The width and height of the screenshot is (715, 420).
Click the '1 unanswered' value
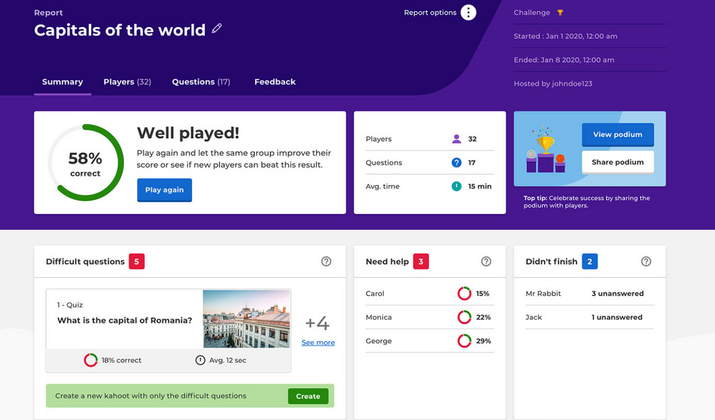[617, 317]
